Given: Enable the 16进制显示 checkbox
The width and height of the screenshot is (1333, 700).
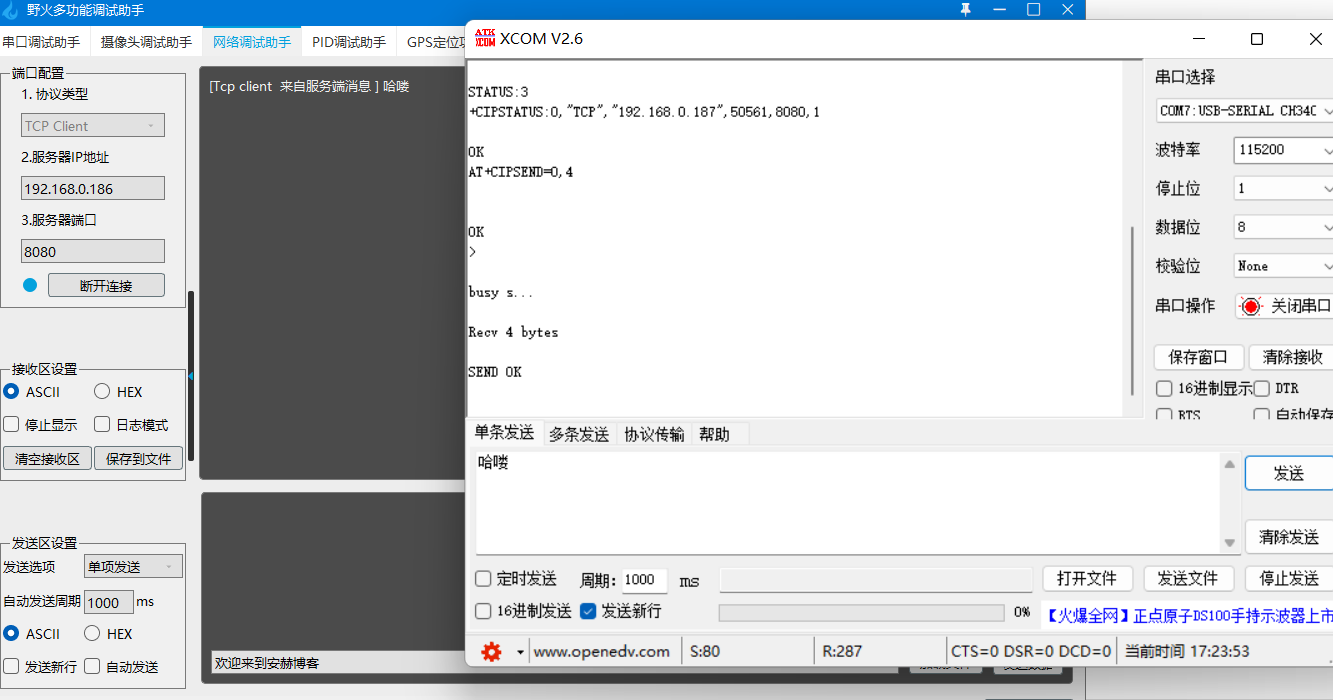Looking at the screenshot, I should [x=1164, y=388].
